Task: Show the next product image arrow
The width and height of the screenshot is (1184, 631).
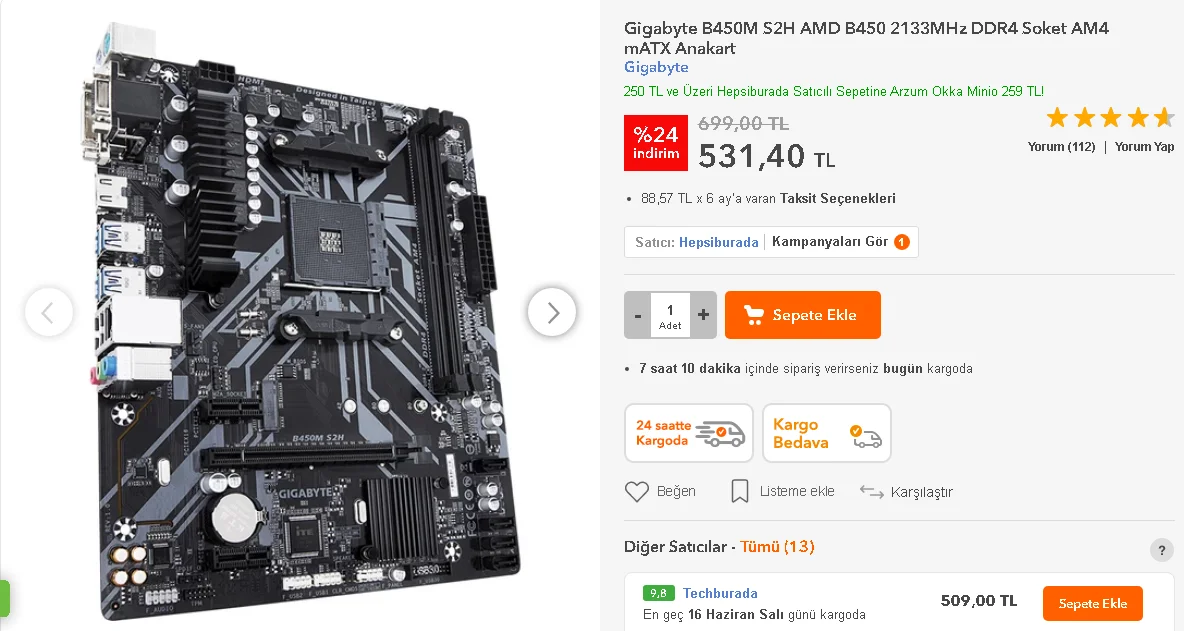Action: 552,312
